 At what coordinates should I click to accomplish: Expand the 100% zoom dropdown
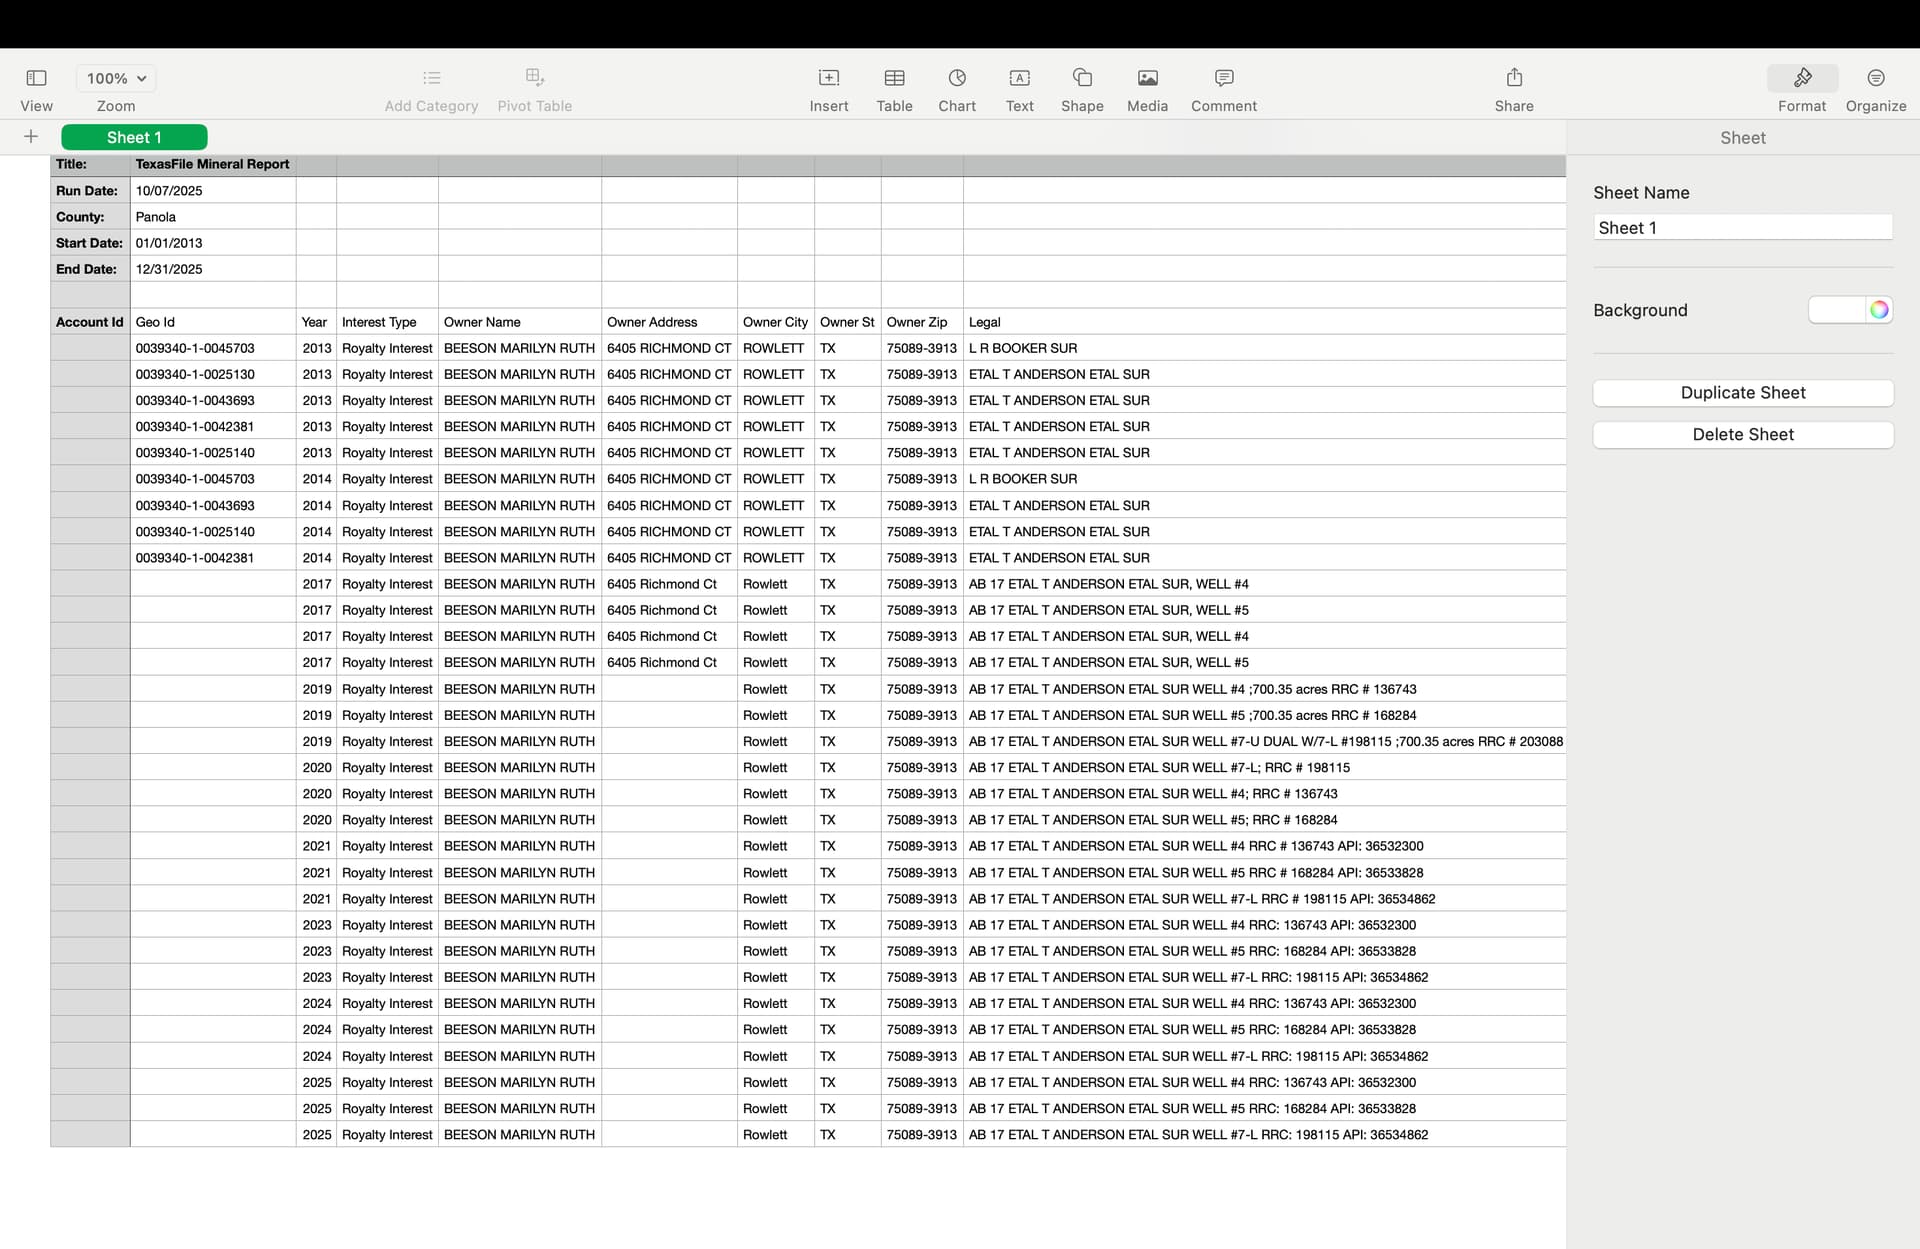tap(116, 78)
